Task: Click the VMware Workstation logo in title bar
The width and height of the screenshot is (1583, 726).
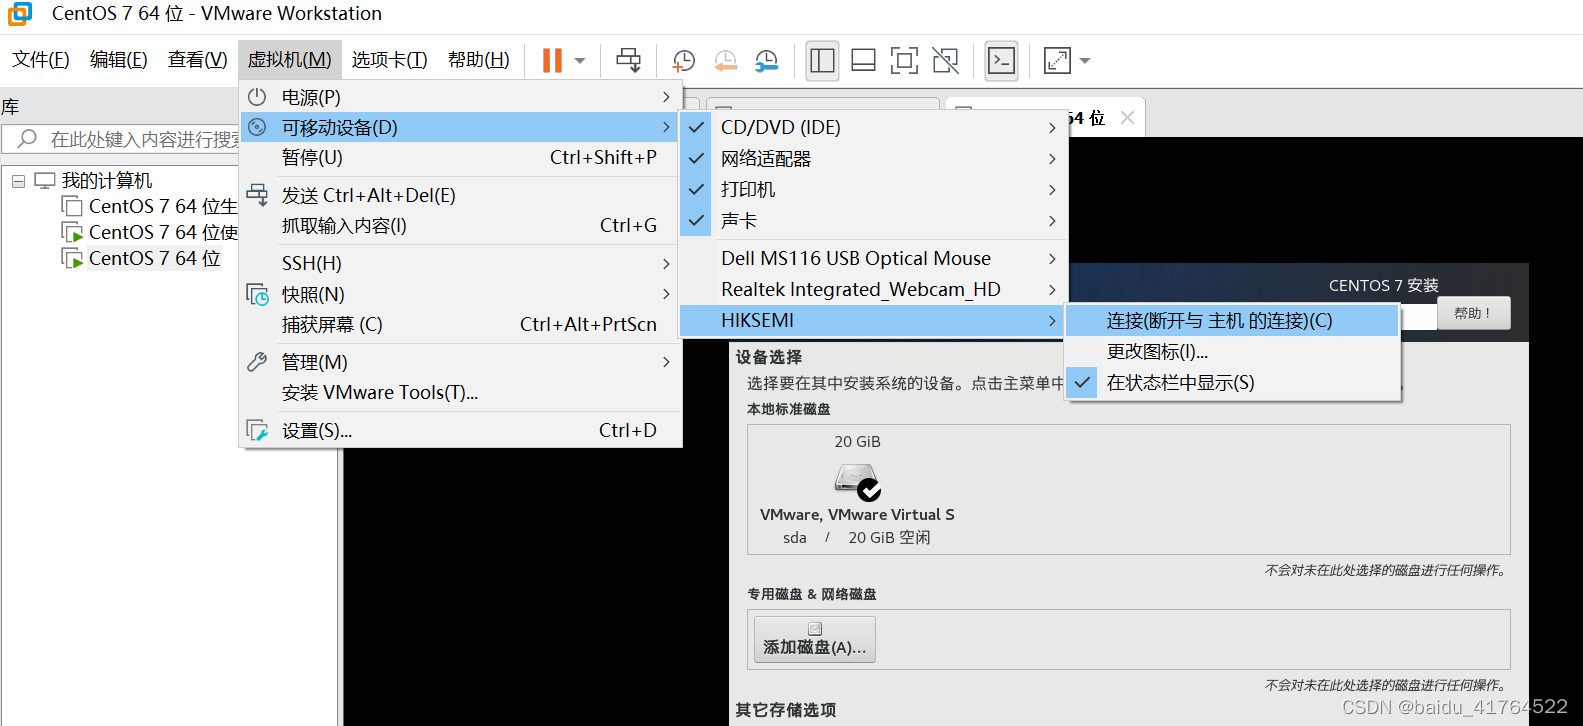Action: tap(20, 14)
